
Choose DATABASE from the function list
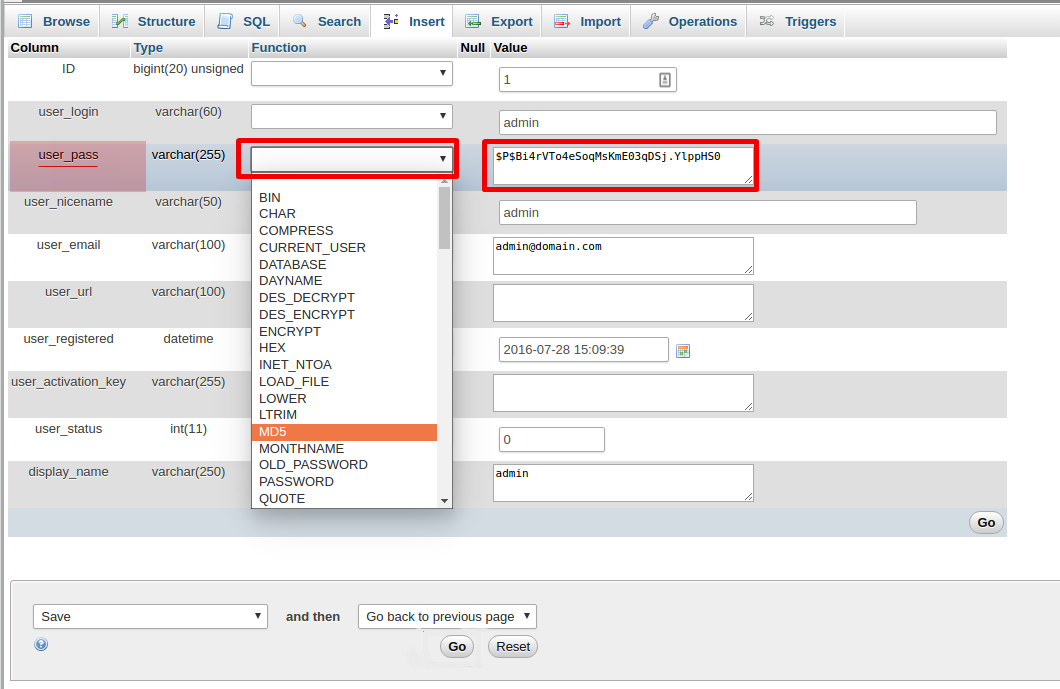[344, 264]
